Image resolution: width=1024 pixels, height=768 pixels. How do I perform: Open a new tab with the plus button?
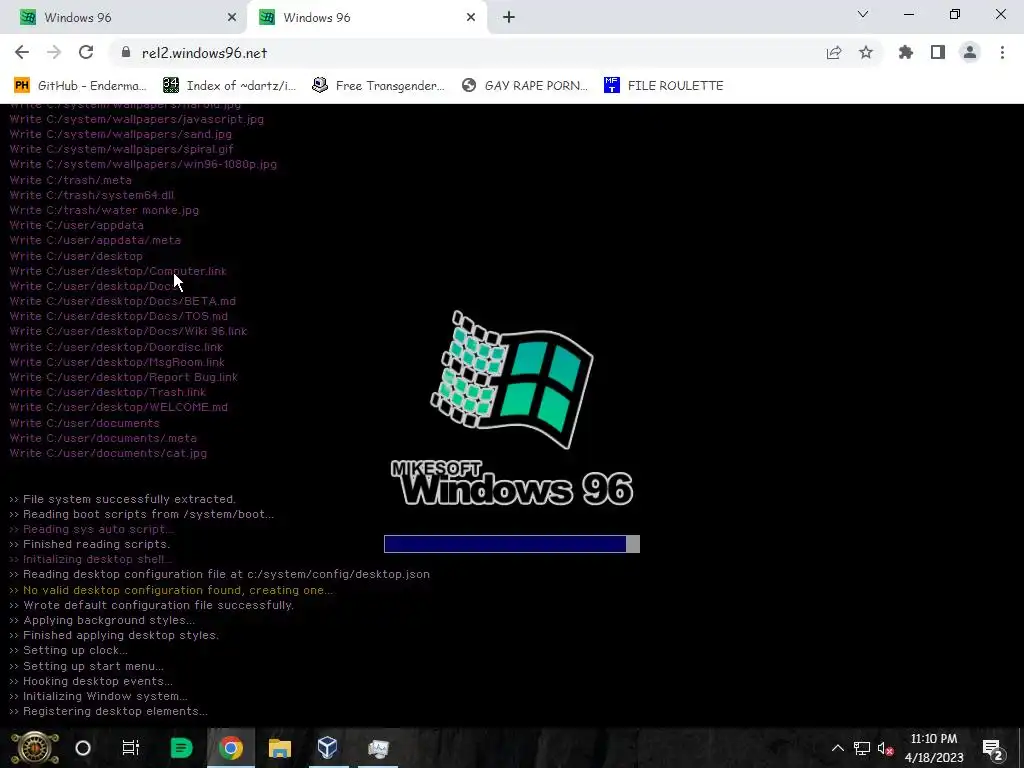point(509,18)
